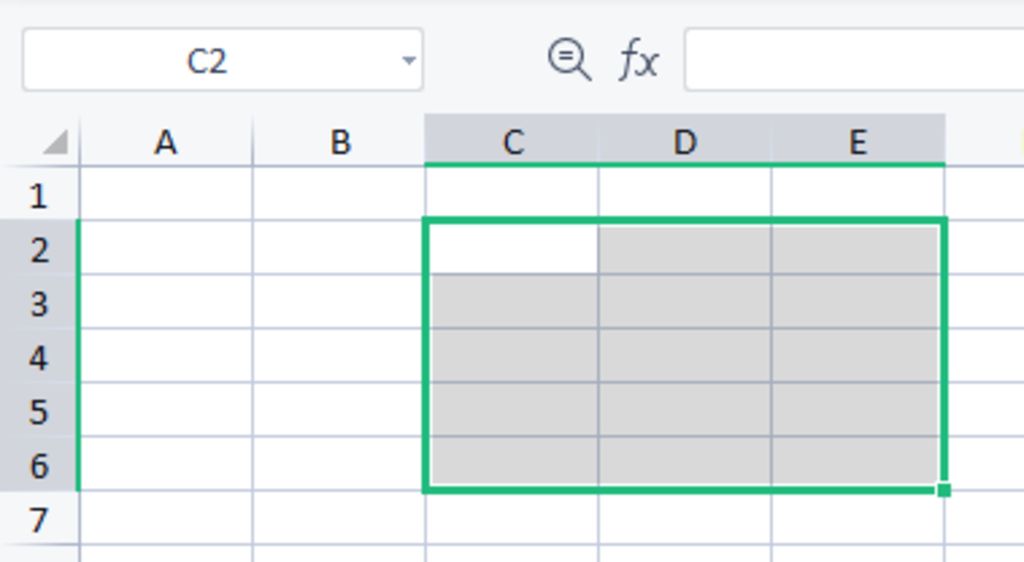Click cell B4 in the grid
This screenshot has height=562, width=1024.
coord(339,356)
